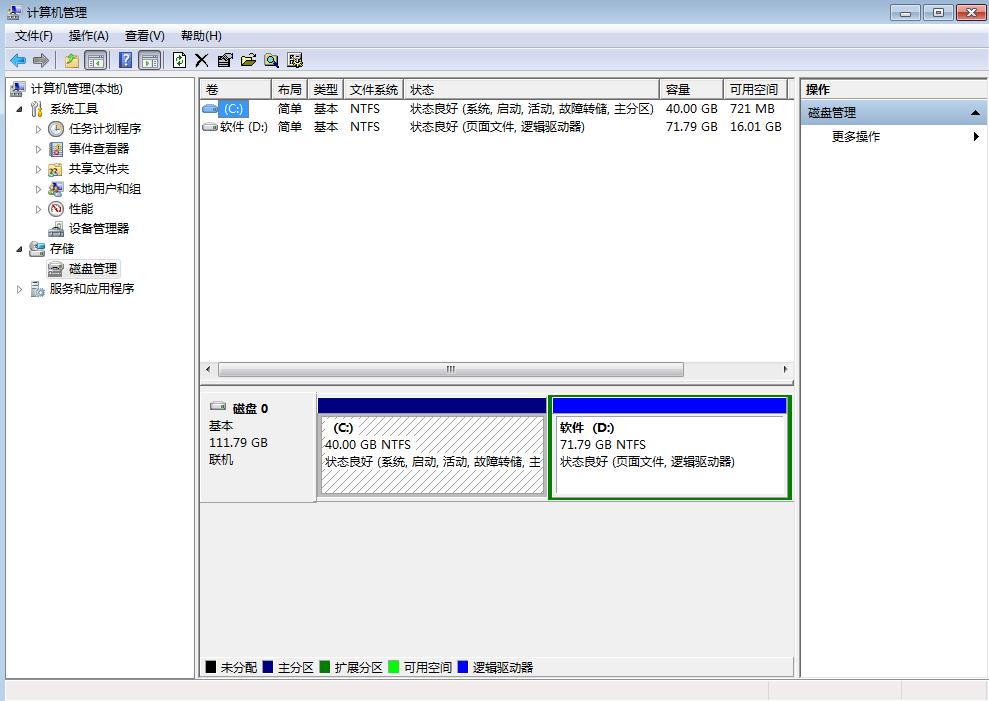
Task: Select the (C:) volume row in list
Action: coord(494,109)
